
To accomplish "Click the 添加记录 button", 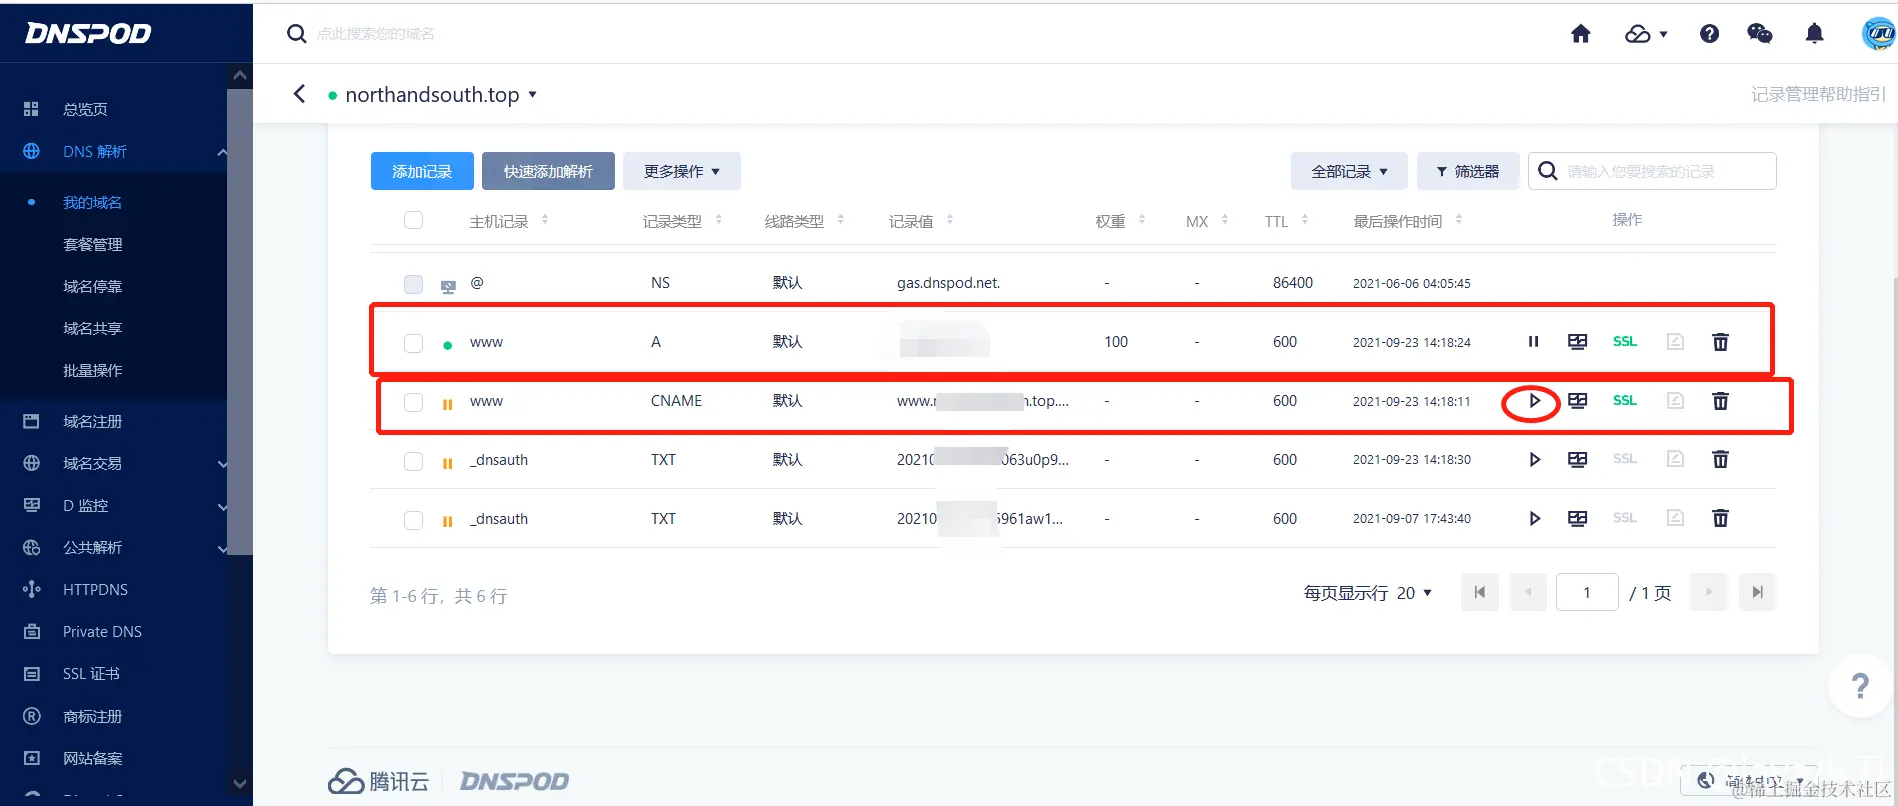I will [x=422, y=171].
